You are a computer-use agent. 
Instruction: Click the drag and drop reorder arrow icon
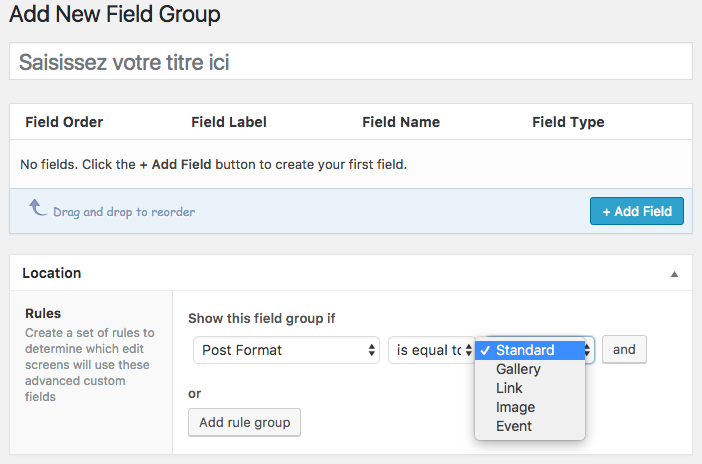point(38,208)
